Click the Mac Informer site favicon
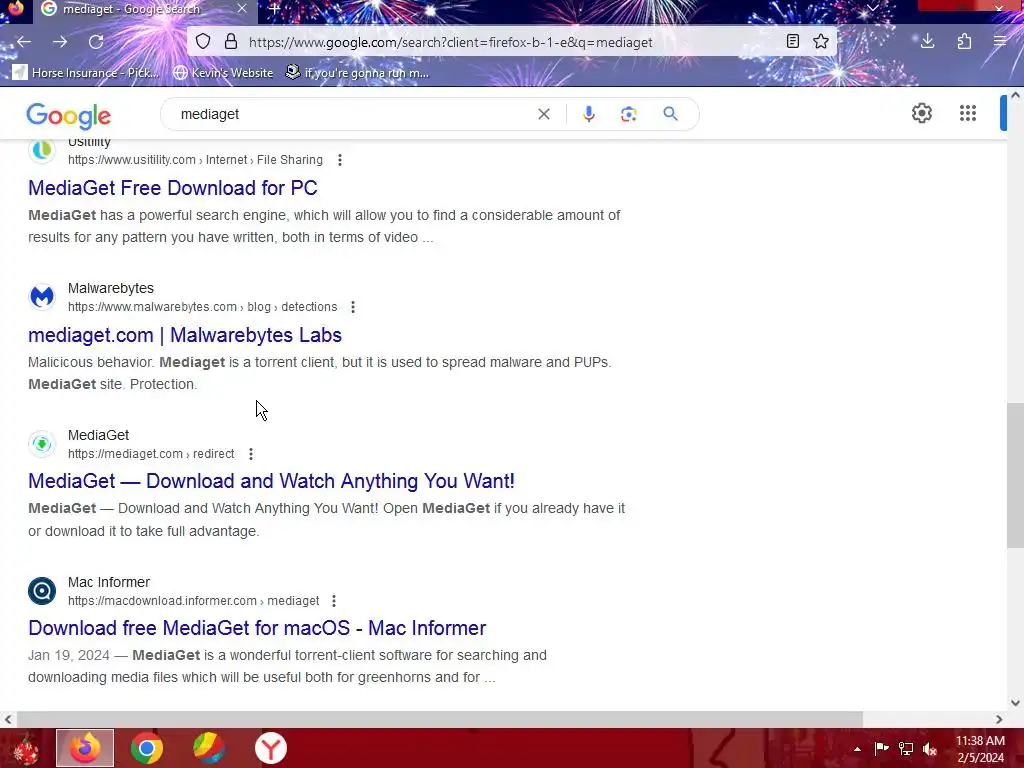The image size is (1024, 768). click(42, 591)
